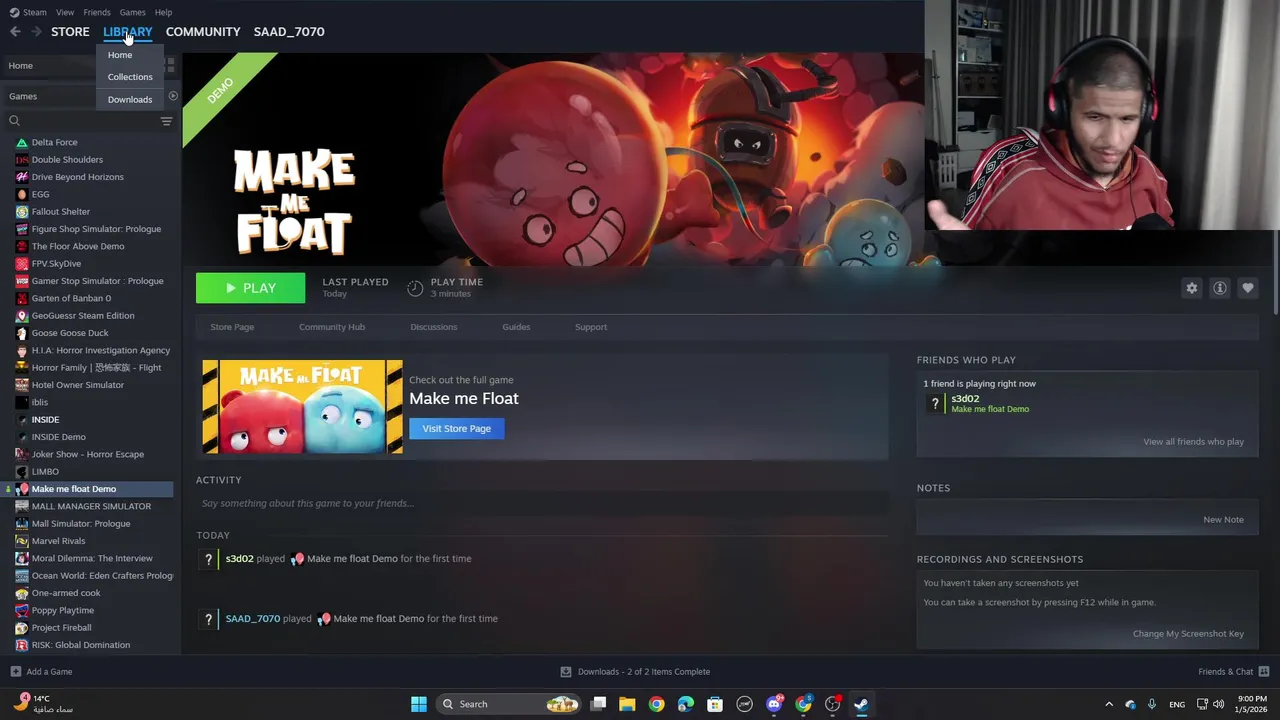Open the Games menu in menu bar
Image resolution: width=1280 pixels, height=720 pixels.
pyautogui.click(x=132, y=12)
